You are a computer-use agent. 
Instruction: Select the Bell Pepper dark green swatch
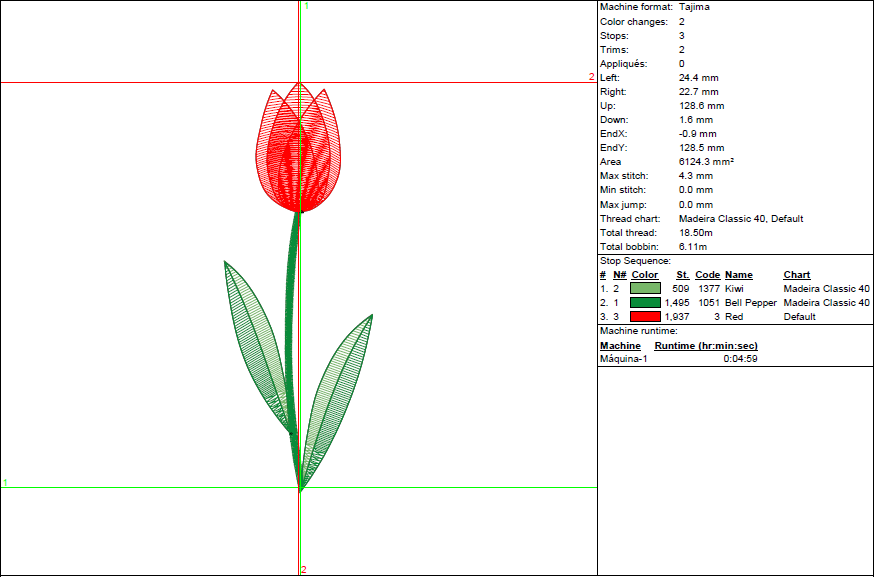point(645,302)
